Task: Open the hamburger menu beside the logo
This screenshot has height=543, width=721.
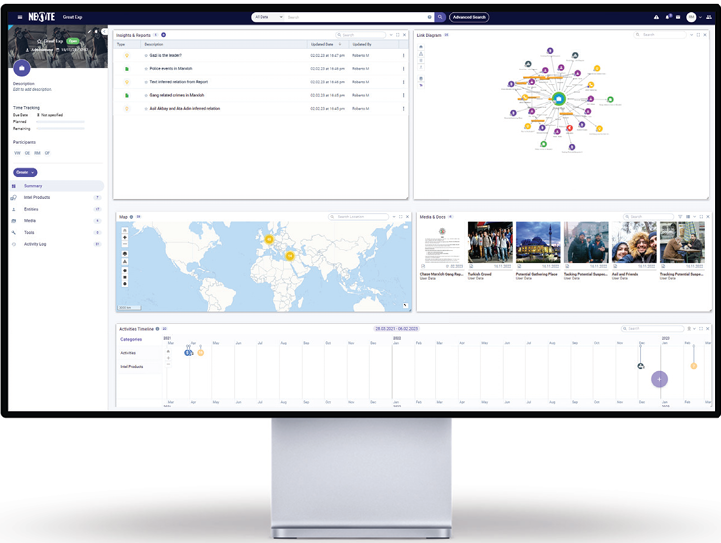Action: tap(20, 17)
